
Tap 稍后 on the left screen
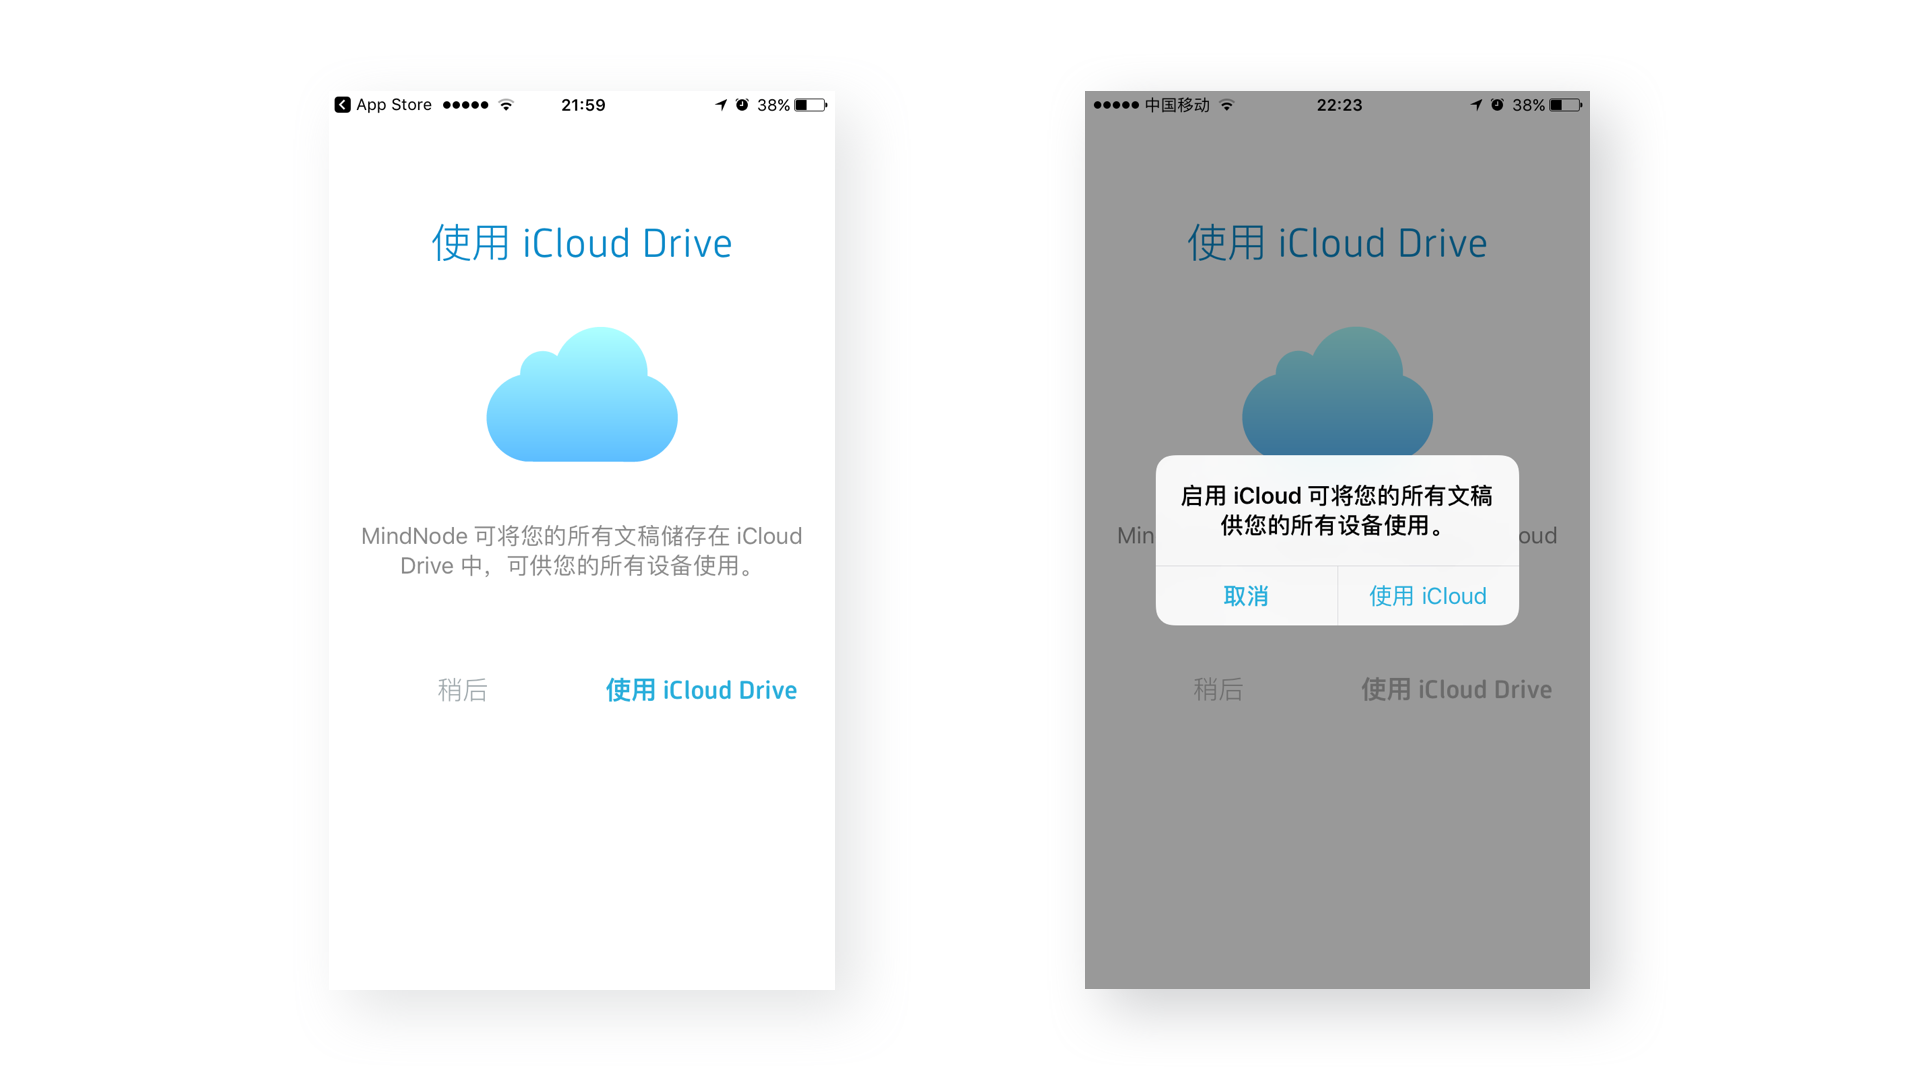tap(462, 690)
